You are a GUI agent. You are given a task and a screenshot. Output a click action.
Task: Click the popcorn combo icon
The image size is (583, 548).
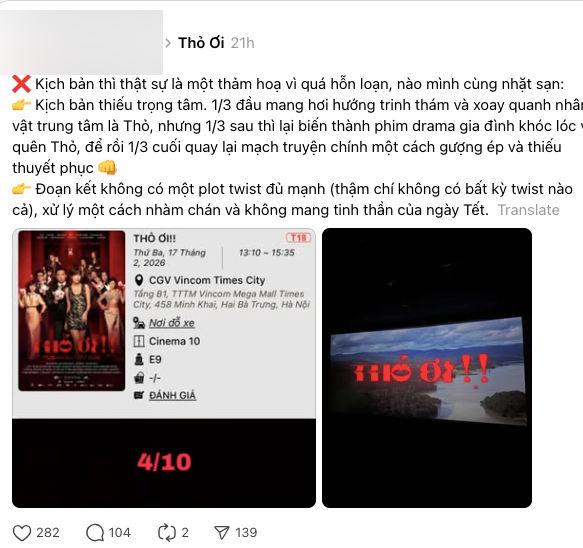(139, 378)
